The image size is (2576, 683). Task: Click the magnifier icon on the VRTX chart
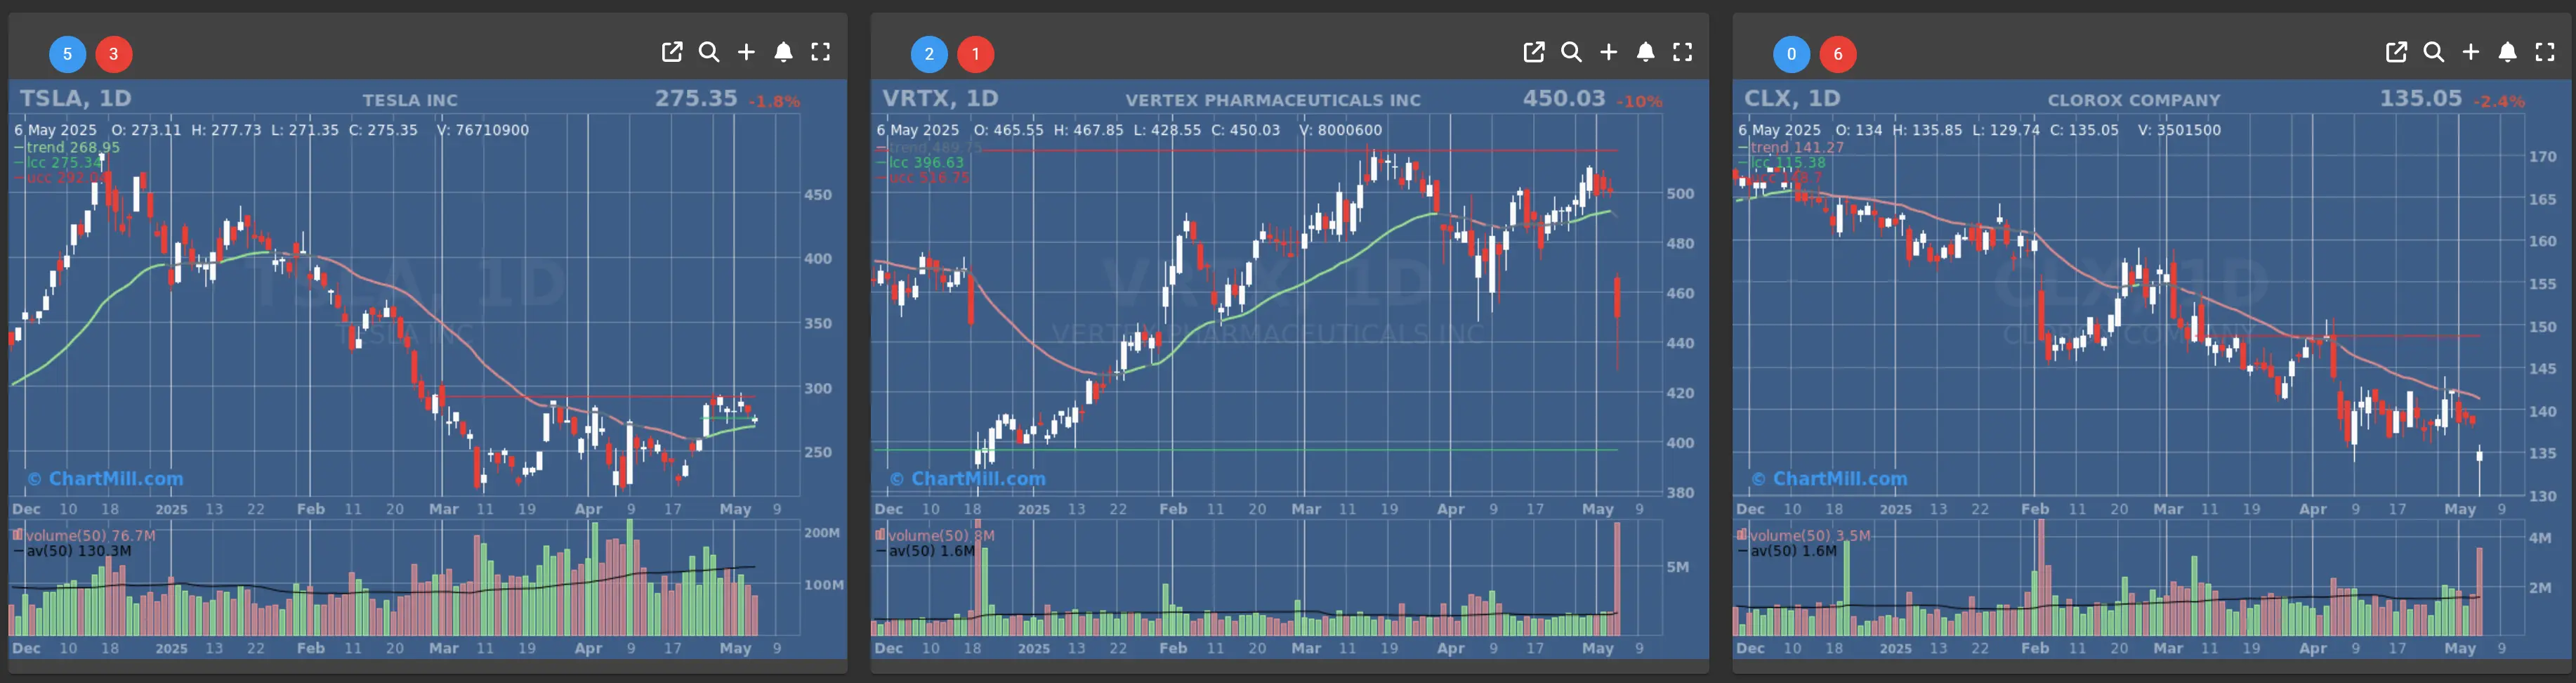click(1571, 52)
